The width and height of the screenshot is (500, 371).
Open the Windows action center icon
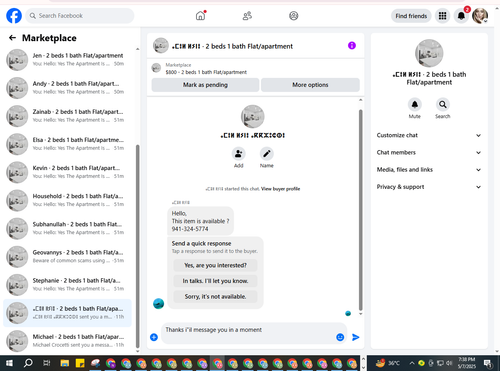coord(488,363)
